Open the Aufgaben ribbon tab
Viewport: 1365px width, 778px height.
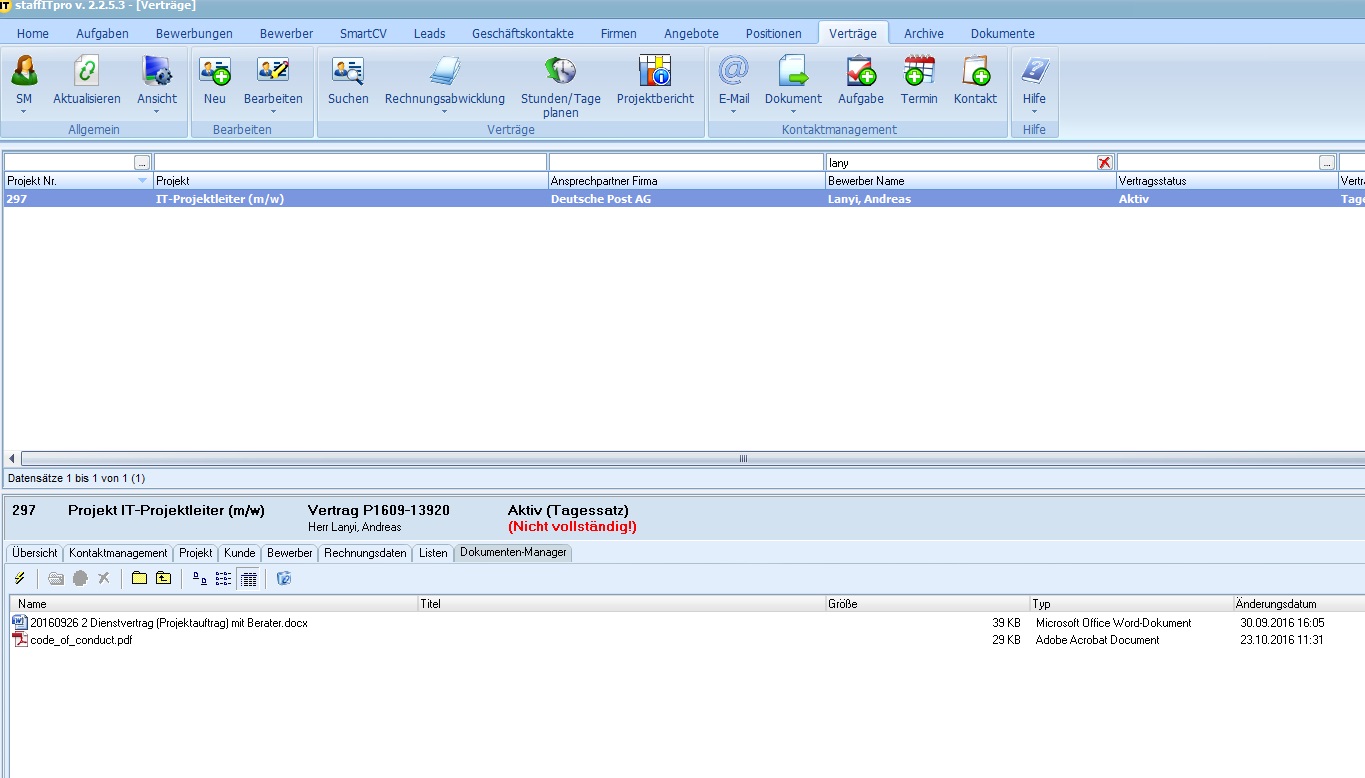[x=102, y=33]
